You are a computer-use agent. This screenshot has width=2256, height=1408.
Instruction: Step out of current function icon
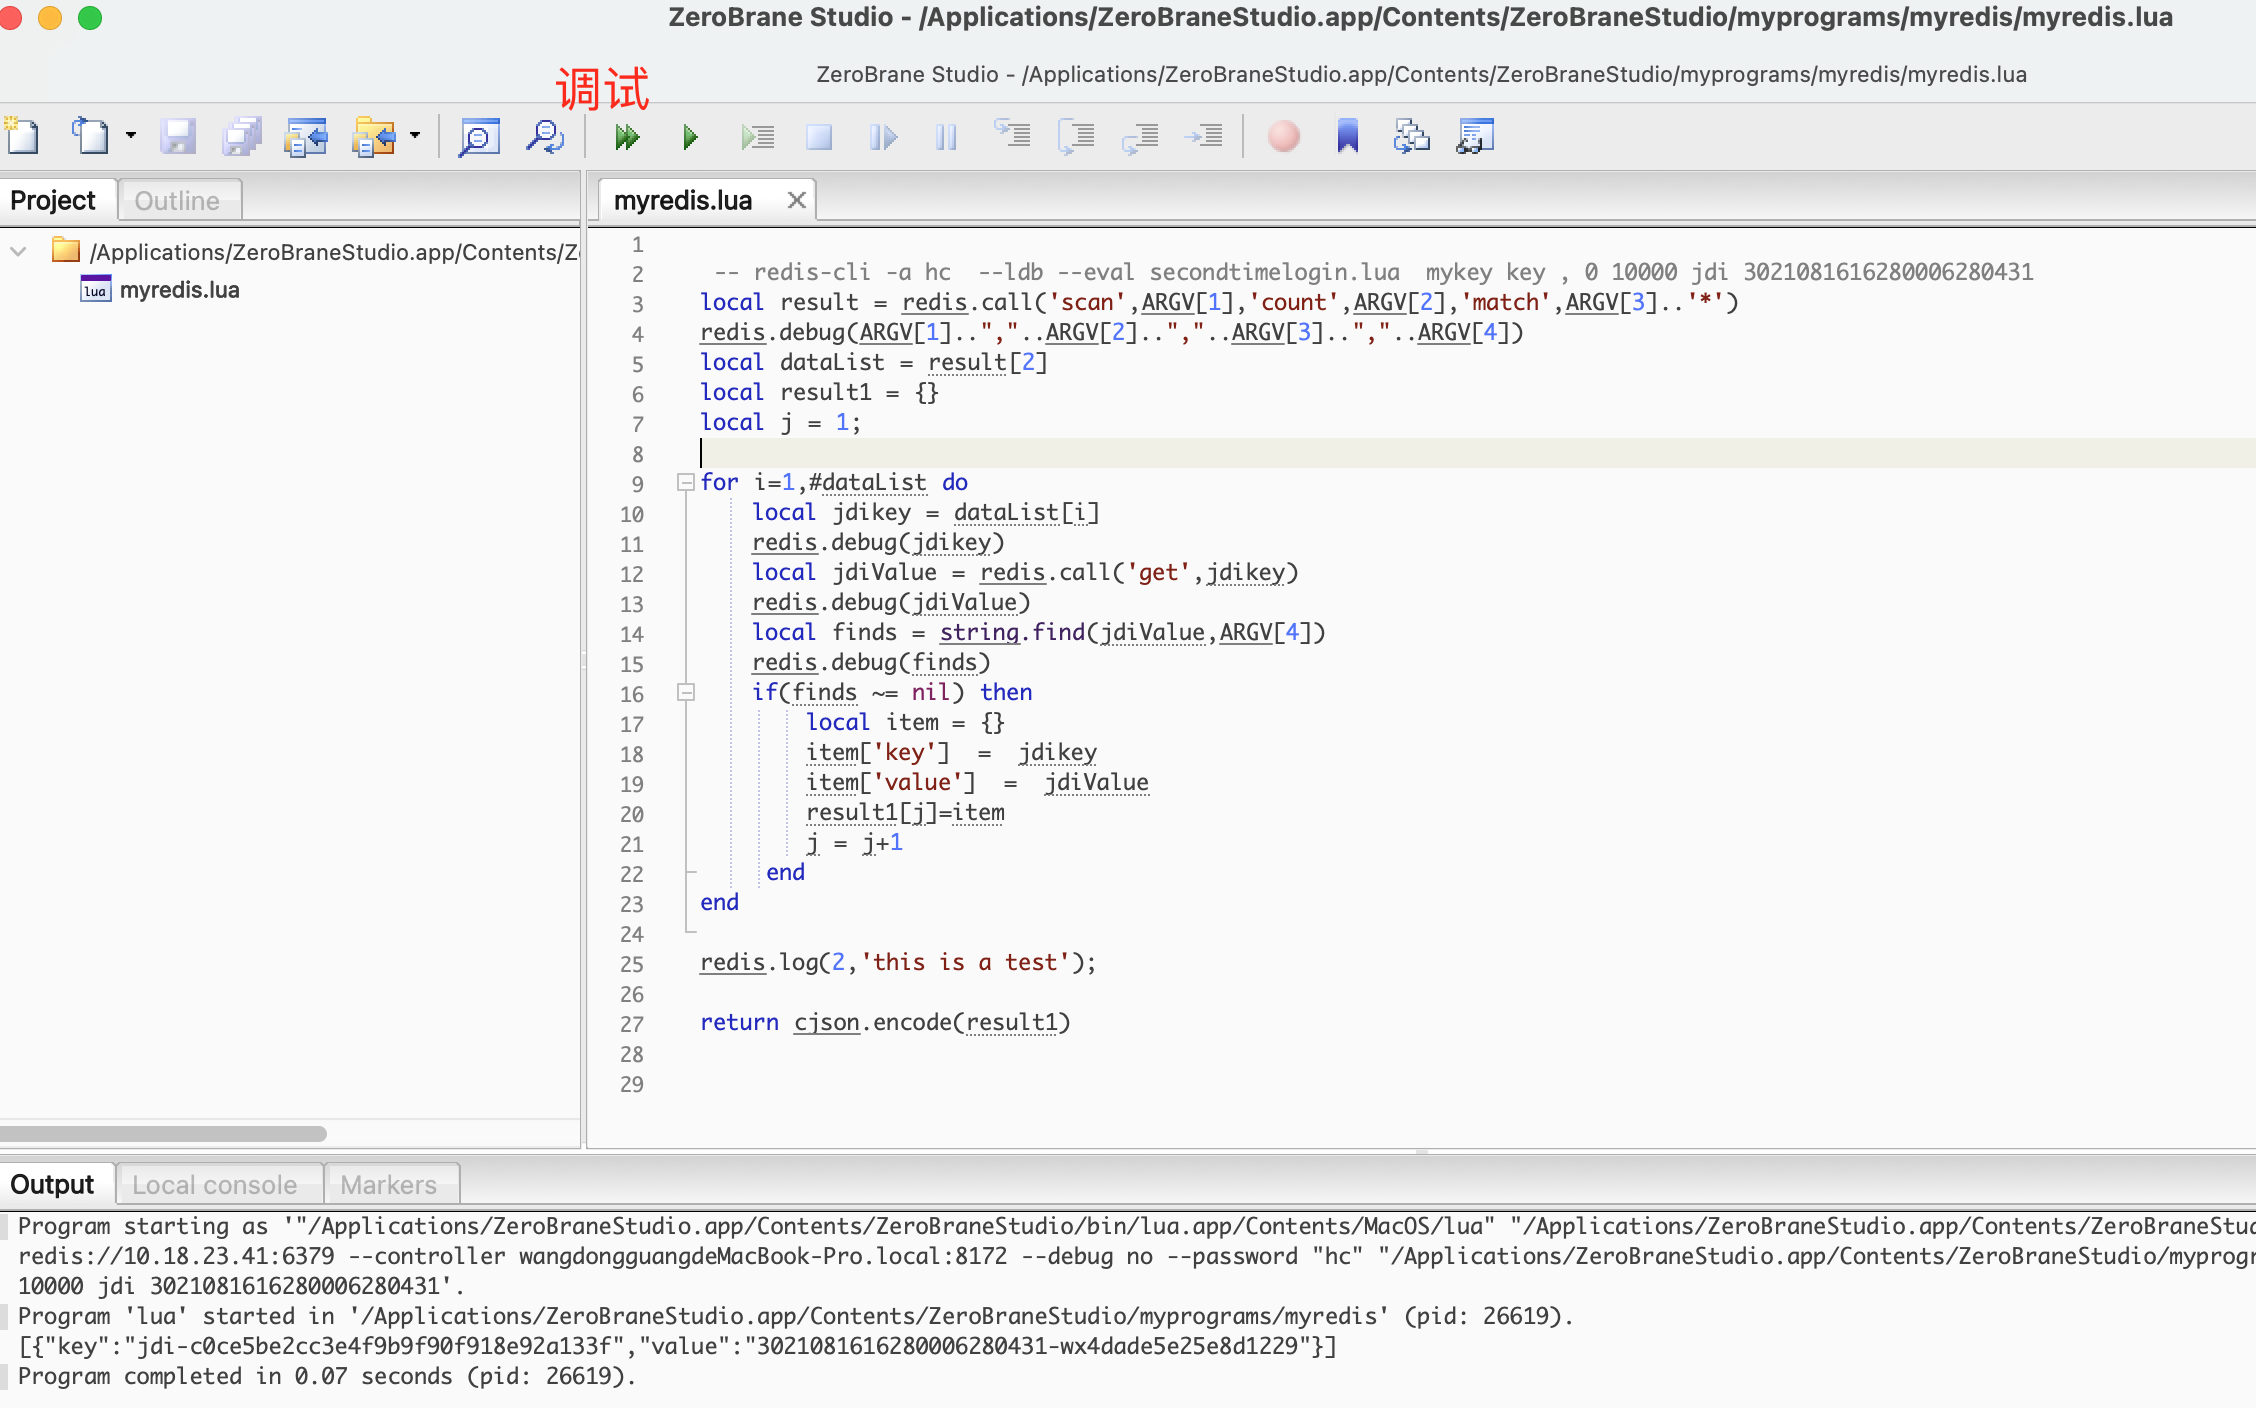click(x=1140, y=137)
